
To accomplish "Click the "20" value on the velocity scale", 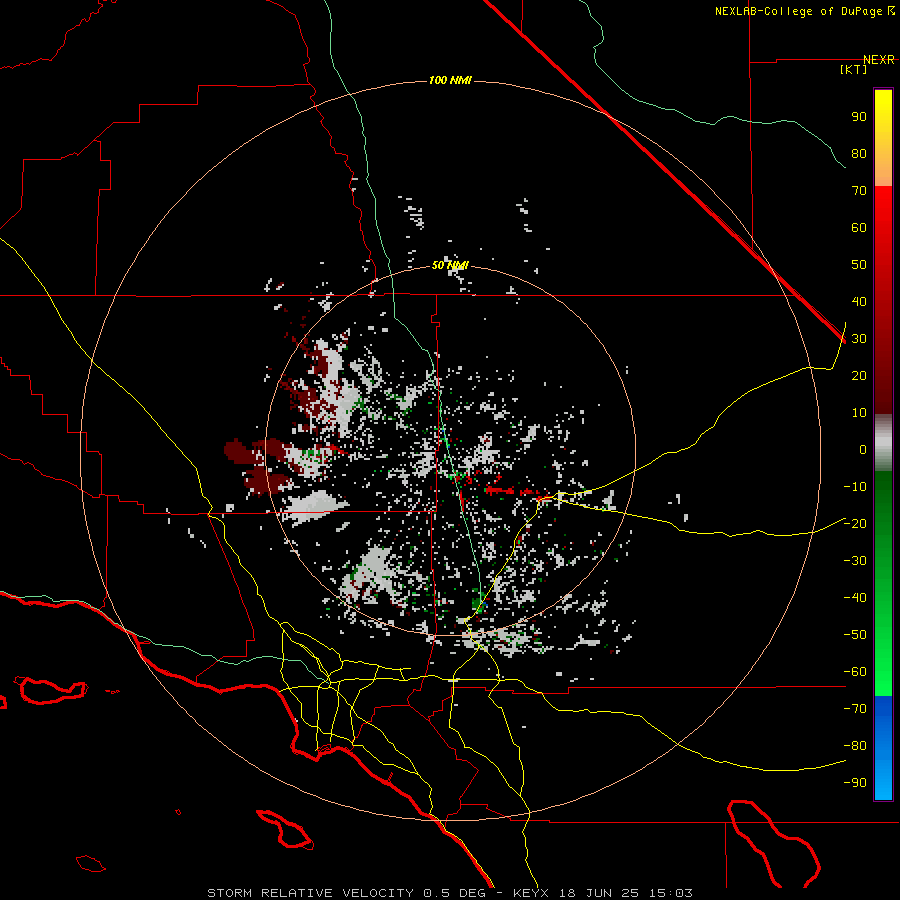I will point(859,376).
